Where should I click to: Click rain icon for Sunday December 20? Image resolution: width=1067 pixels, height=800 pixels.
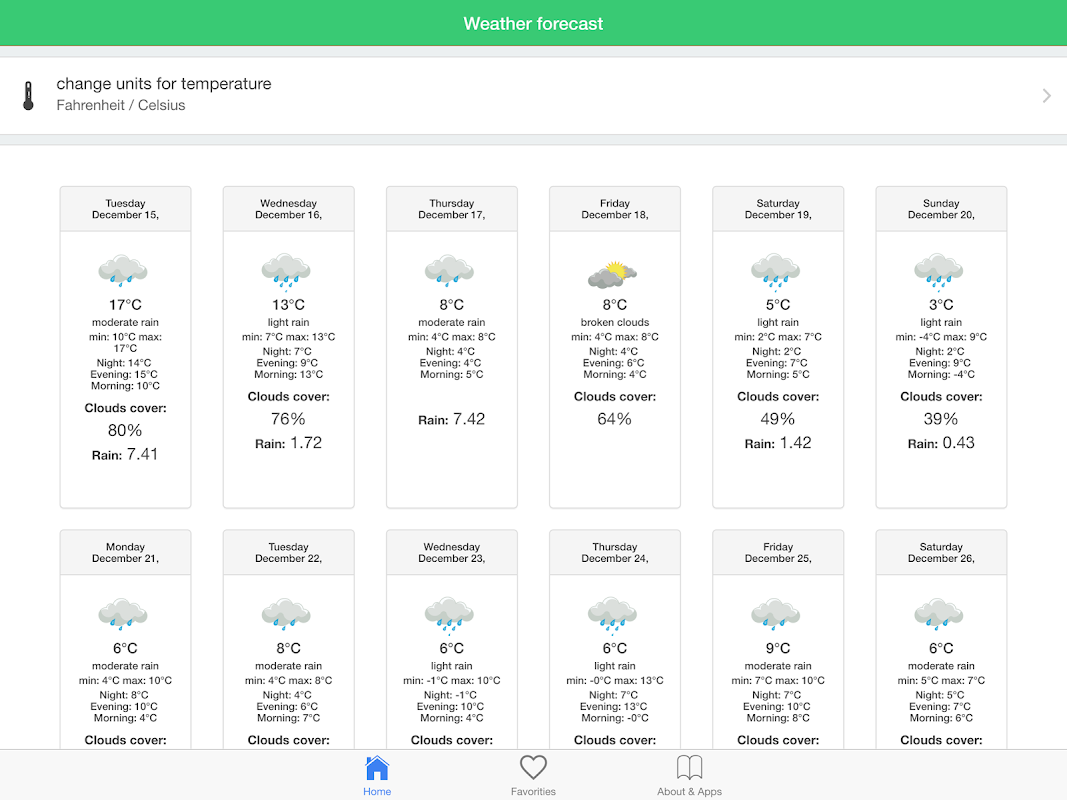tap(939, 271)
